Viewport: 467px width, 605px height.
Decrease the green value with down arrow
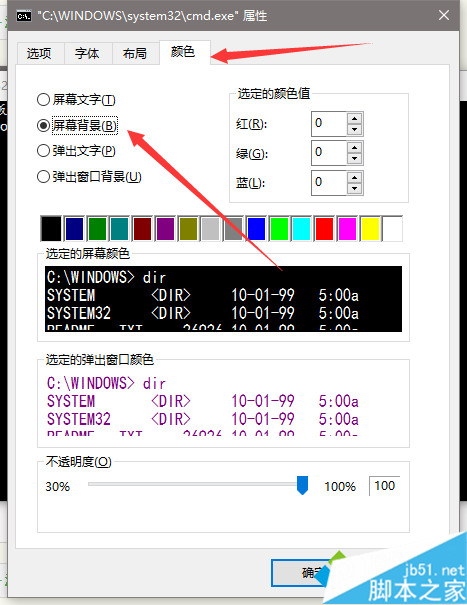(x=355, y=158)
